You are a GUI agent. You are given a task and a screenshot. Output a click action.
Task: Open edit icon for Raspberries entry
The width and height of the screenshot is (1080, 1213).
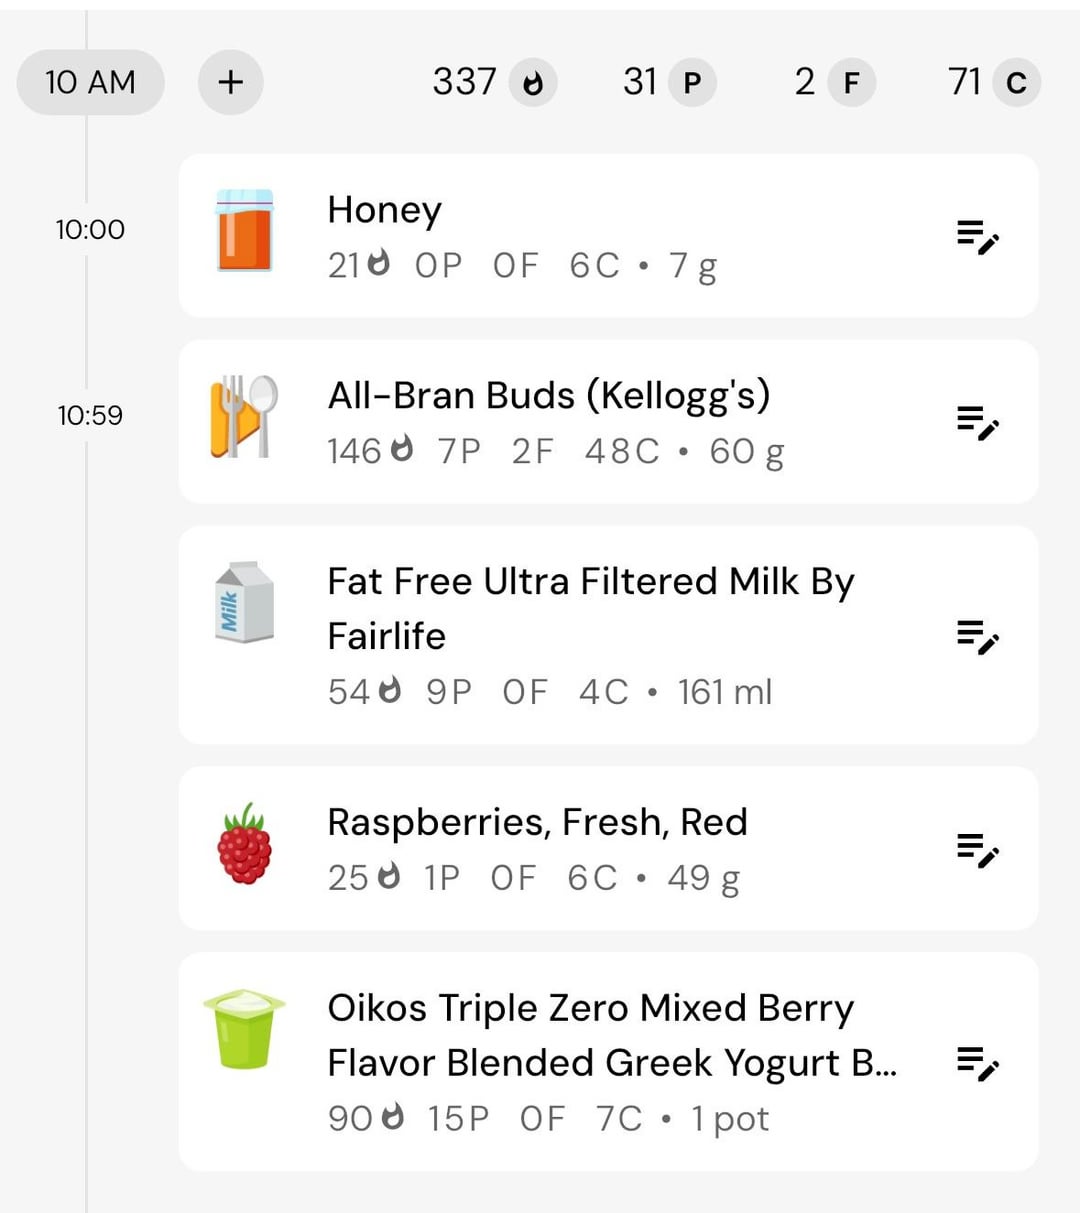coord(977,849)
